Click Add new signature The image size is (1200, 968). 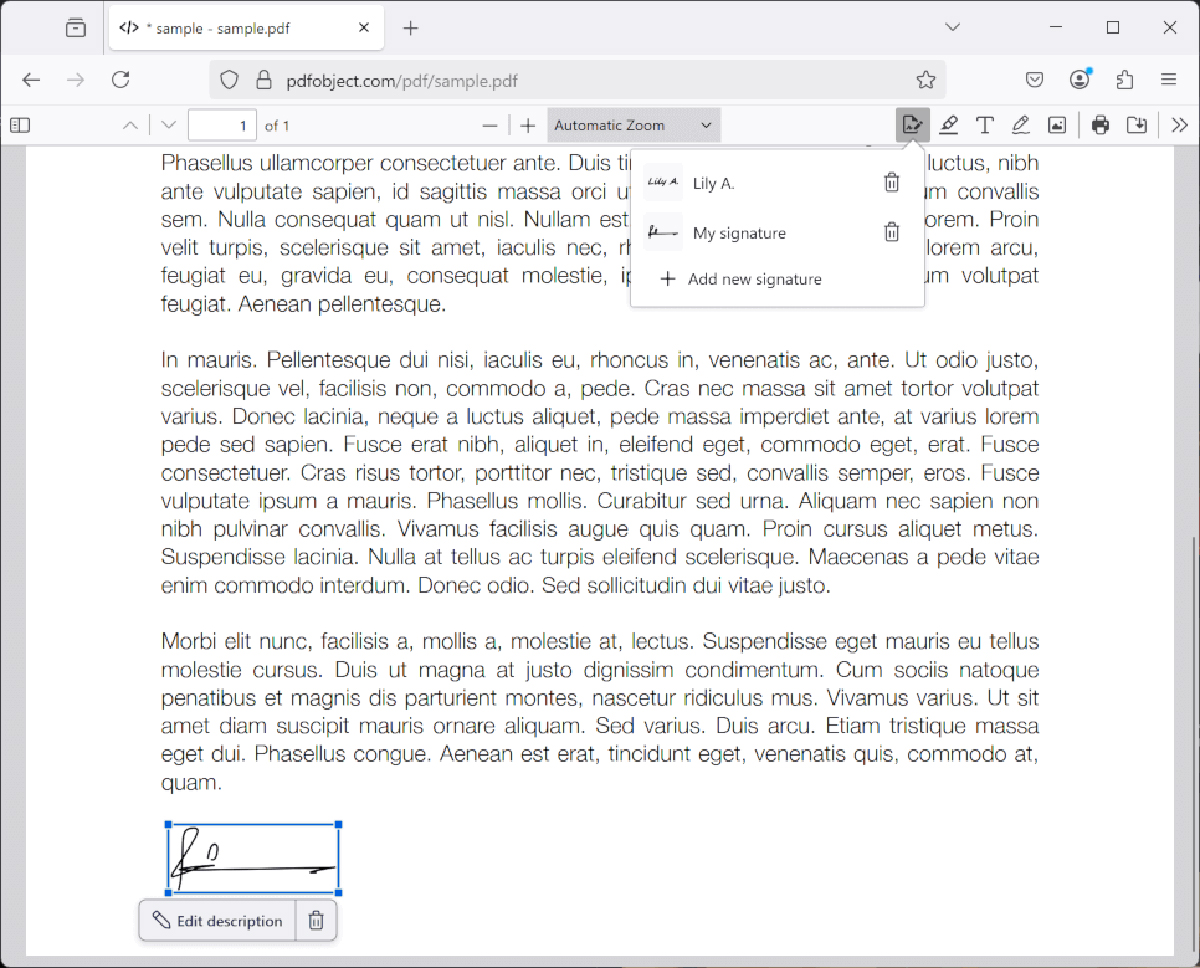(754, 279)
